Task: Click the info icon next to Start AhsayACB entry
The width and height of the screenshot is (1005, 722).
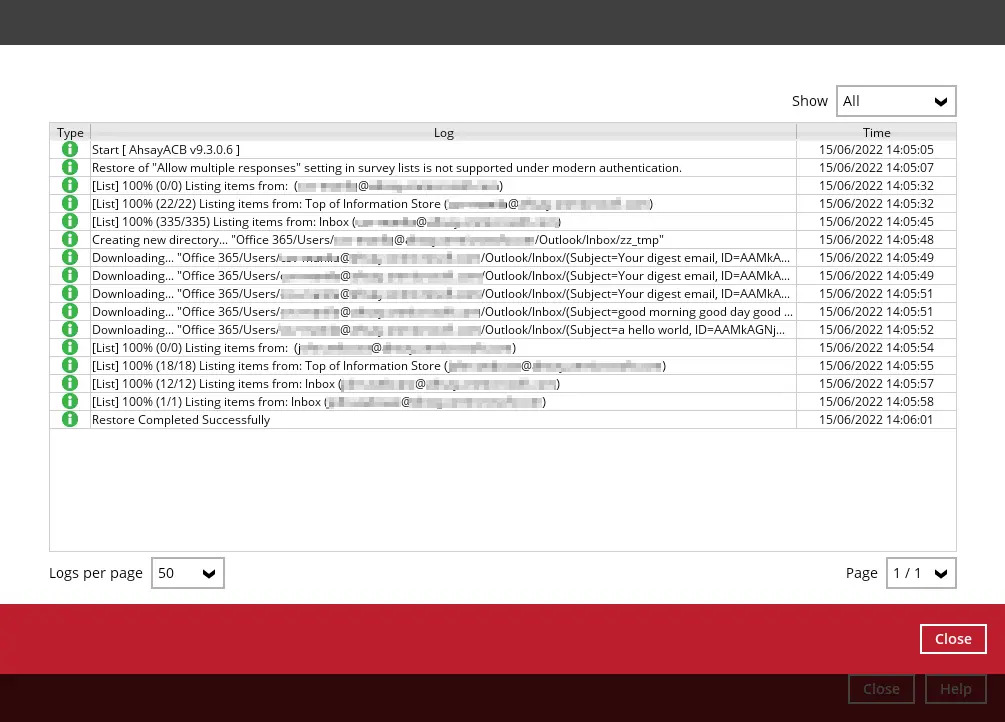Action: pyautogui.click(x=70, y=149)
